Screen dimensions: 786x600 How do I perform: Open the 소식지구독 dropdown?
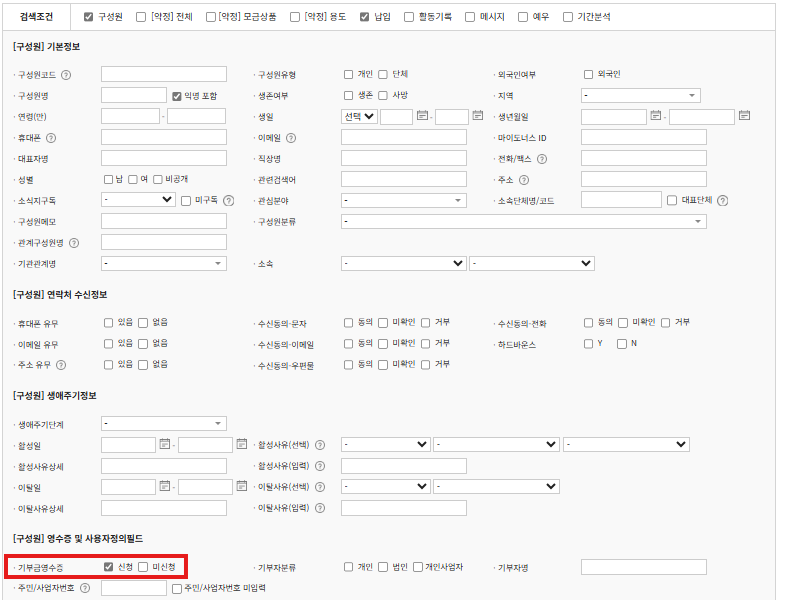click(138, 200)
